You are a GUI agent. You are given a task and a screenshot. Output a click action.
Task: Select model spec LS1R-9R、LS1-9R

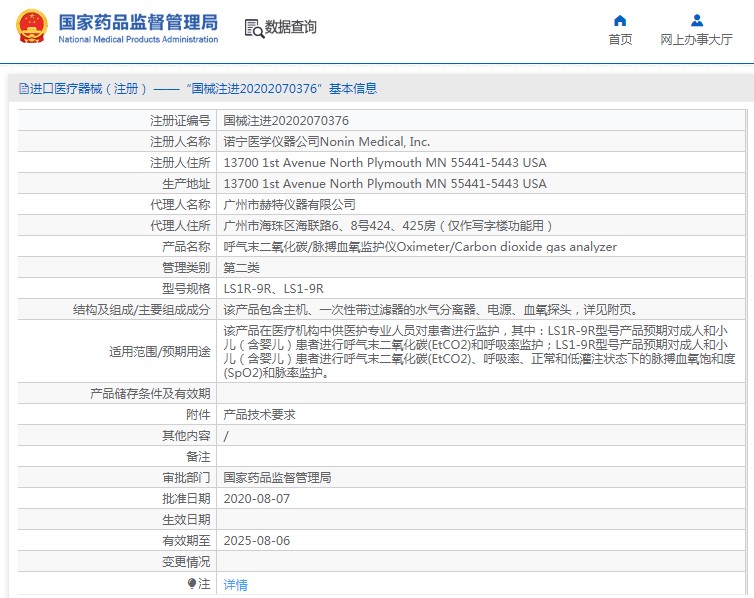click(x=273, y=288)
